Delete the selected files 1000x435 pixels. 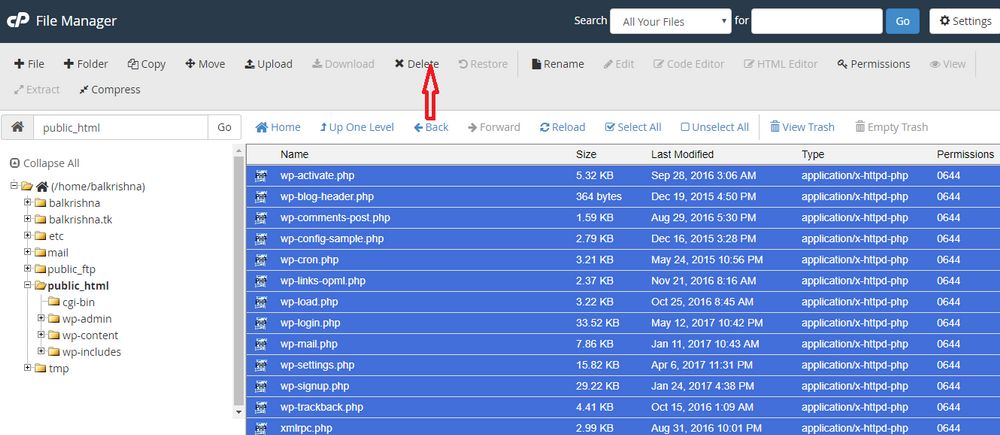pos(416,64)
